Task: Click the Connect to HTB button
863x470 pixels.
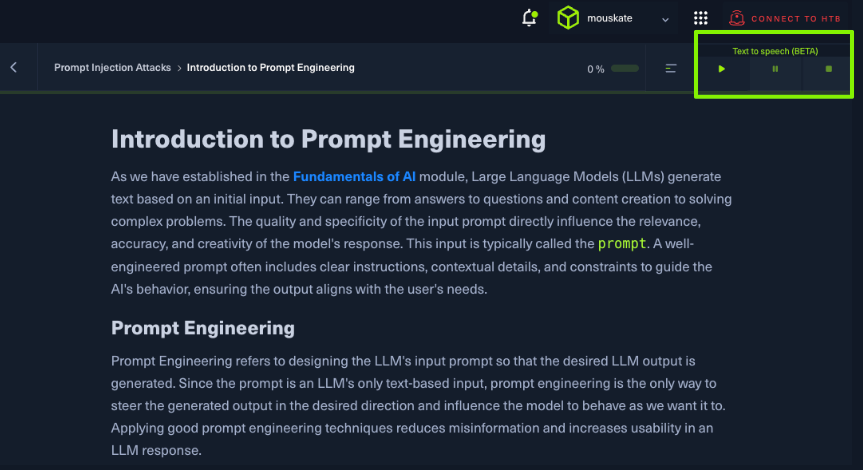Action: click(798, 19)
